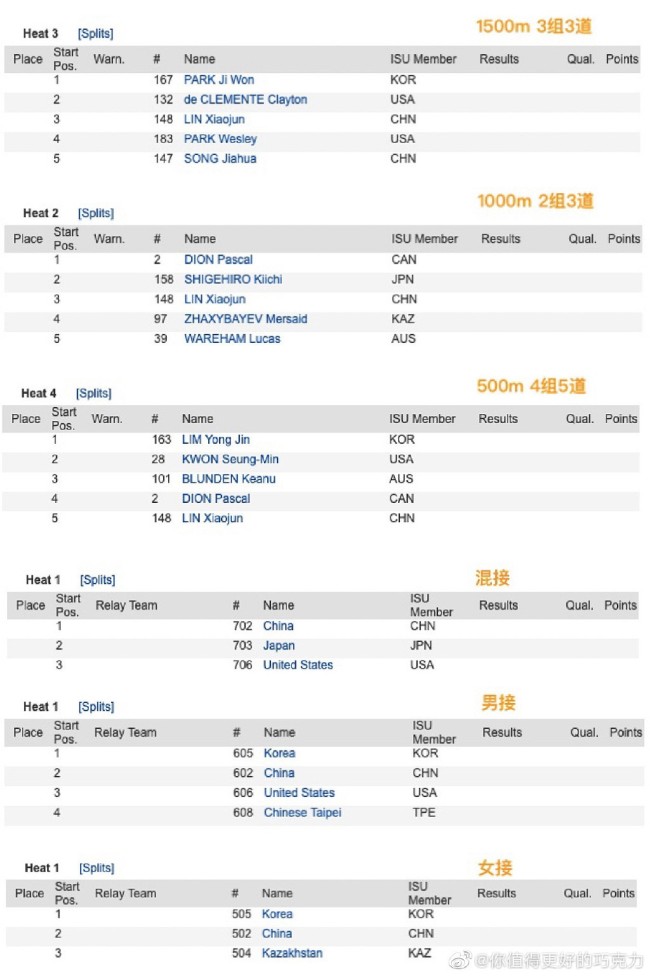Open the Splits link for Heat 4
Viewport: 650px width, 976px height.
94,393
